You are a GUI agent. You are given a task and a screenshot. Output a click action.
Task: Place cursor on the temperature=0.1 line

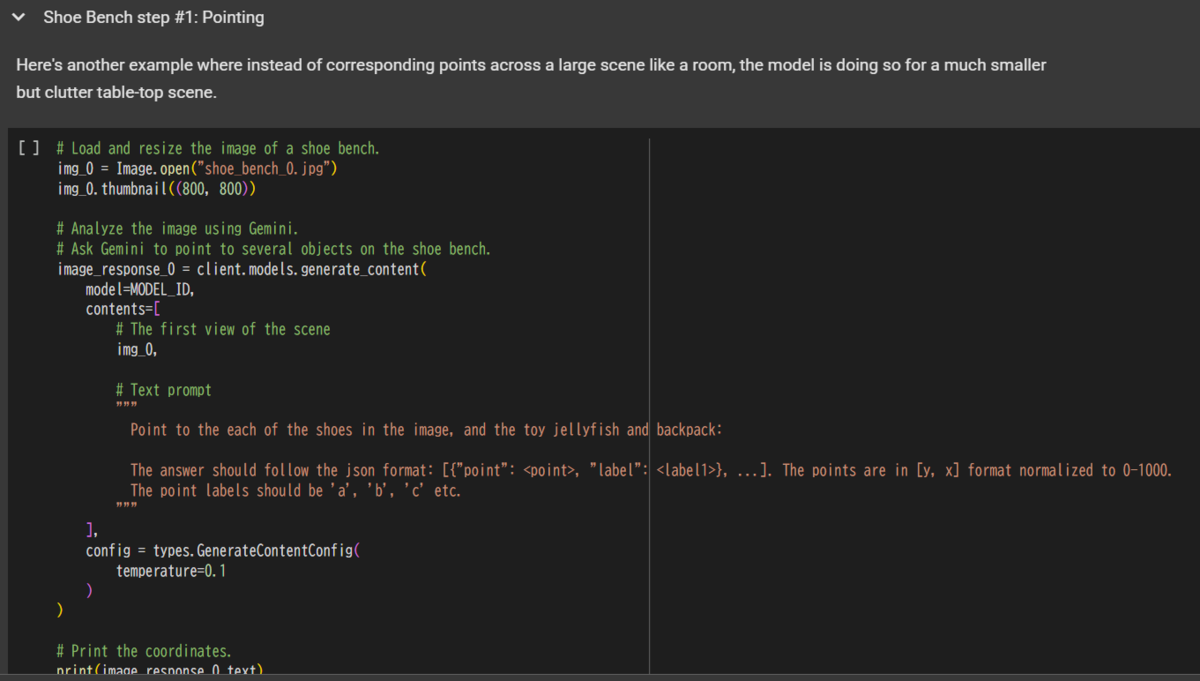point(171,571)
